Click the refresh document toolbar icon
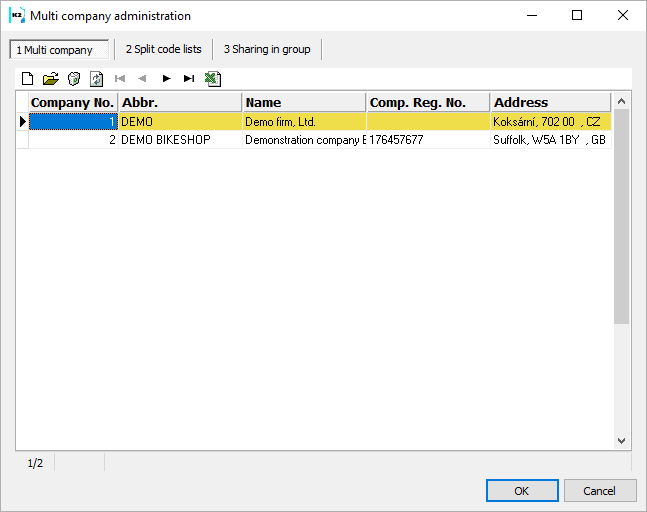 click(97, 78)
